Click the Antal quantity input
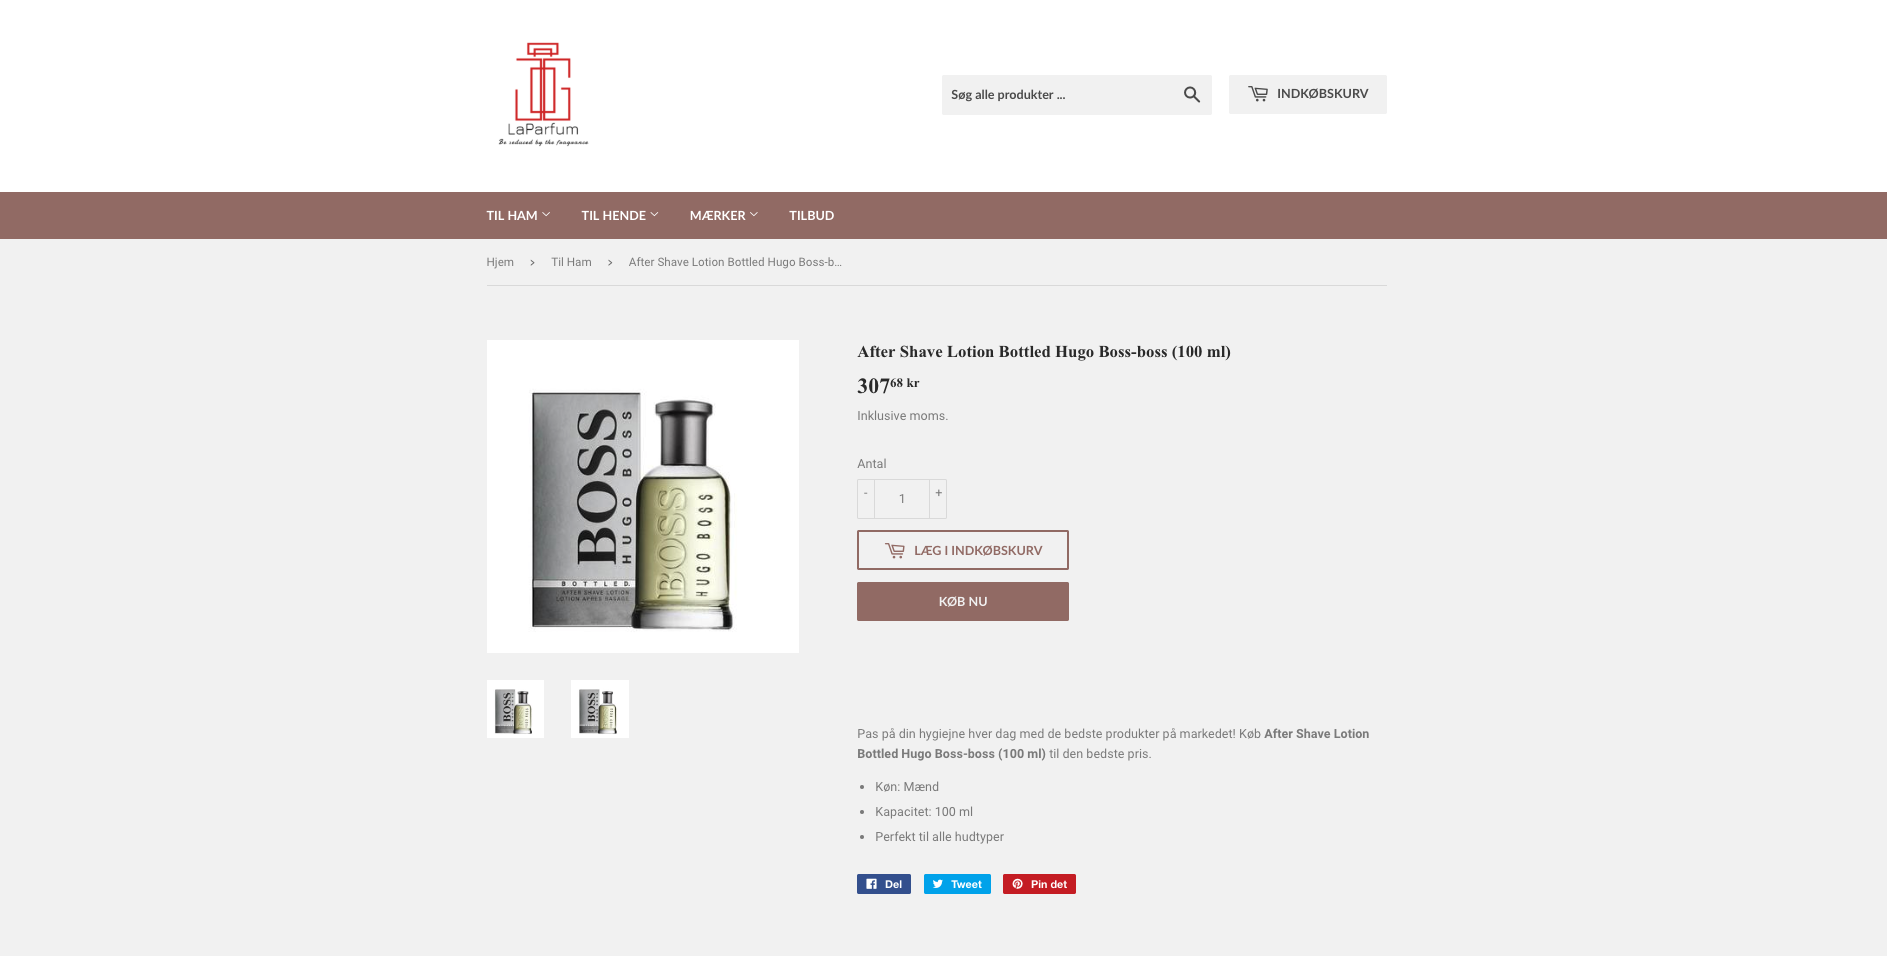This screenshot has width=1887, height=956. [x=902, y=498]
